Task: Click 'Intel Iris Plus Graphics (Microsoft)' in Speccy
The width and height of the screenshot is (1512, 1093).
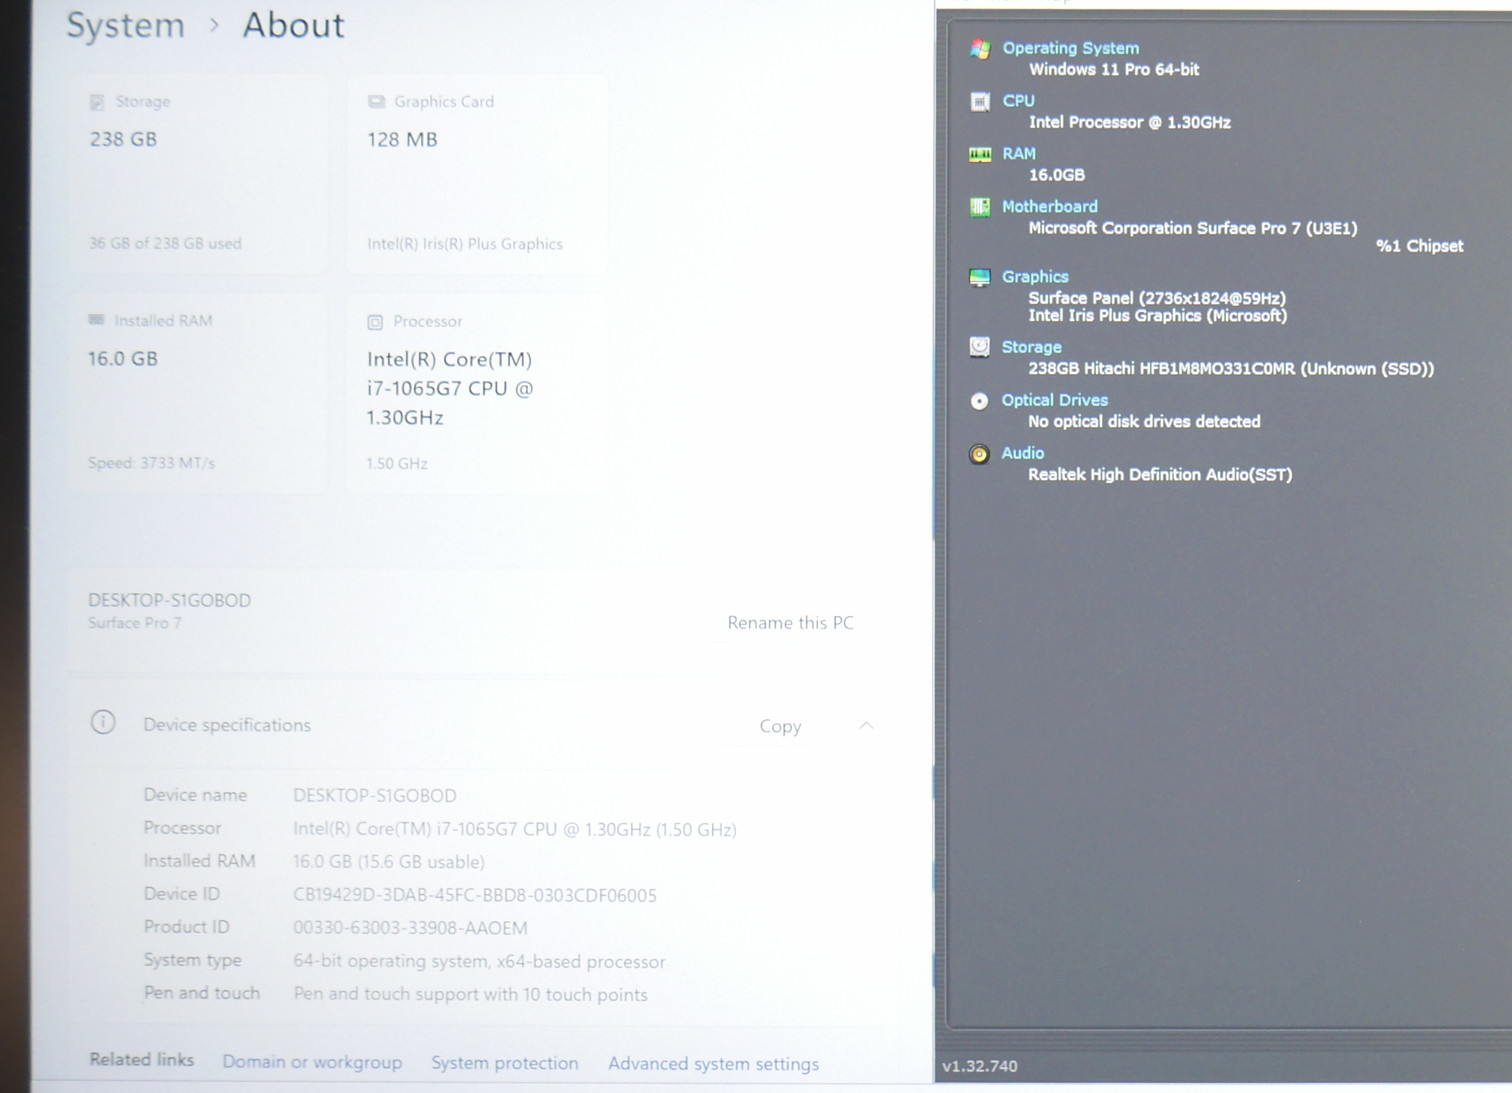Action: pyautogui.click(x=1158, y=316)
